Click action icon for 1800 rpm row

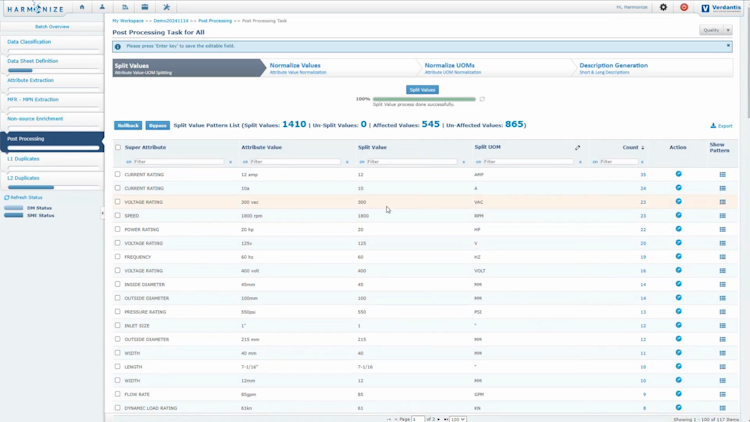click(678, 215)
